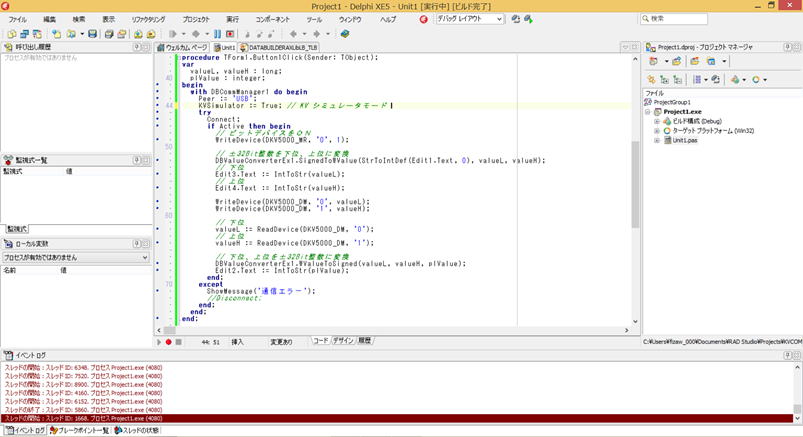Open dropdown arrow next to Back arrow
The image size is (803, 437).
tap(304, 34)
